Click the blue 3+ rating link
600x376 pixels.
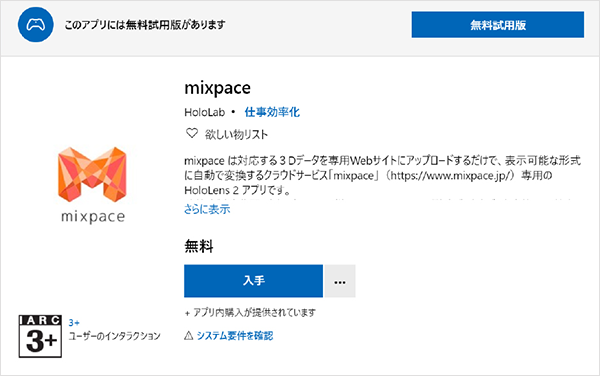(74, 322)
